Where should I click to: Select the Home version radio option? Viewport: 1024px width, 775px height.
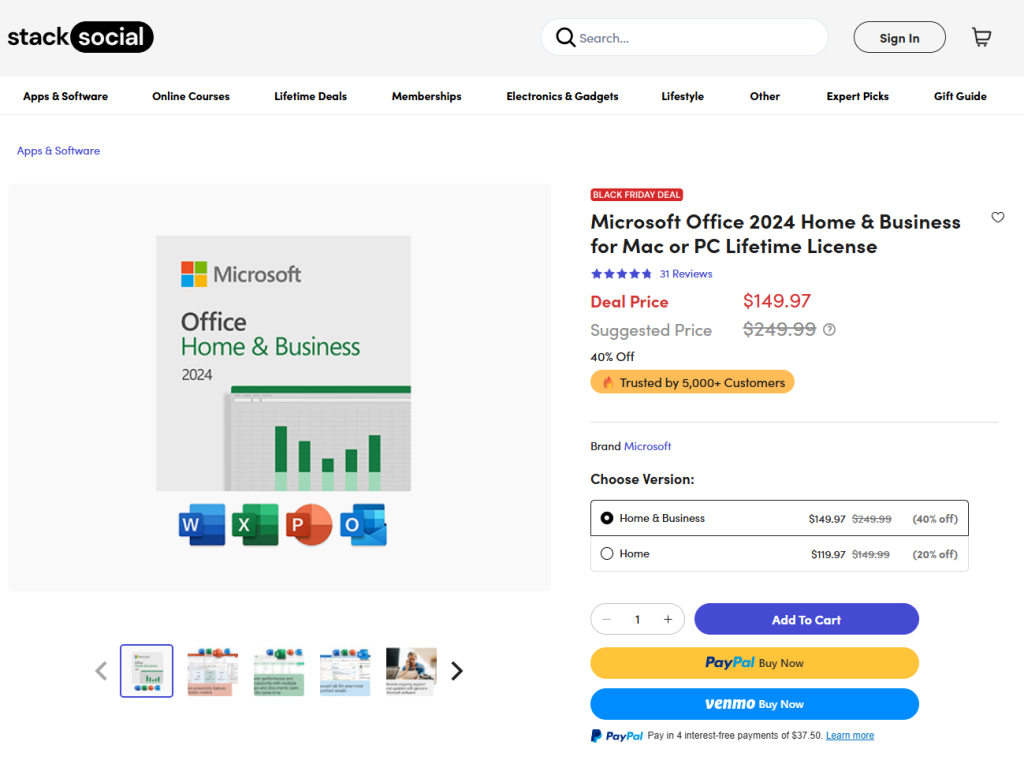(607, 554)
